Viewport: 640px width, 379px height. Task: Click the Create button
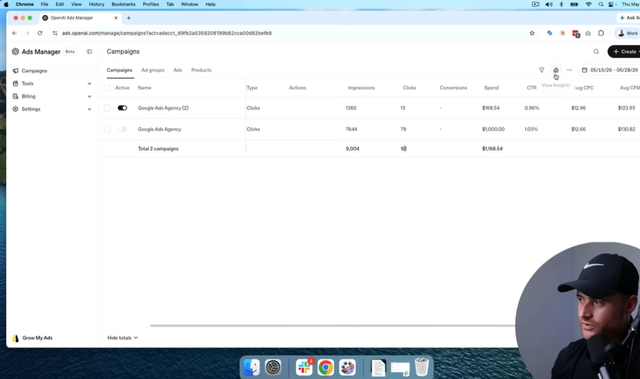(624, 51)
